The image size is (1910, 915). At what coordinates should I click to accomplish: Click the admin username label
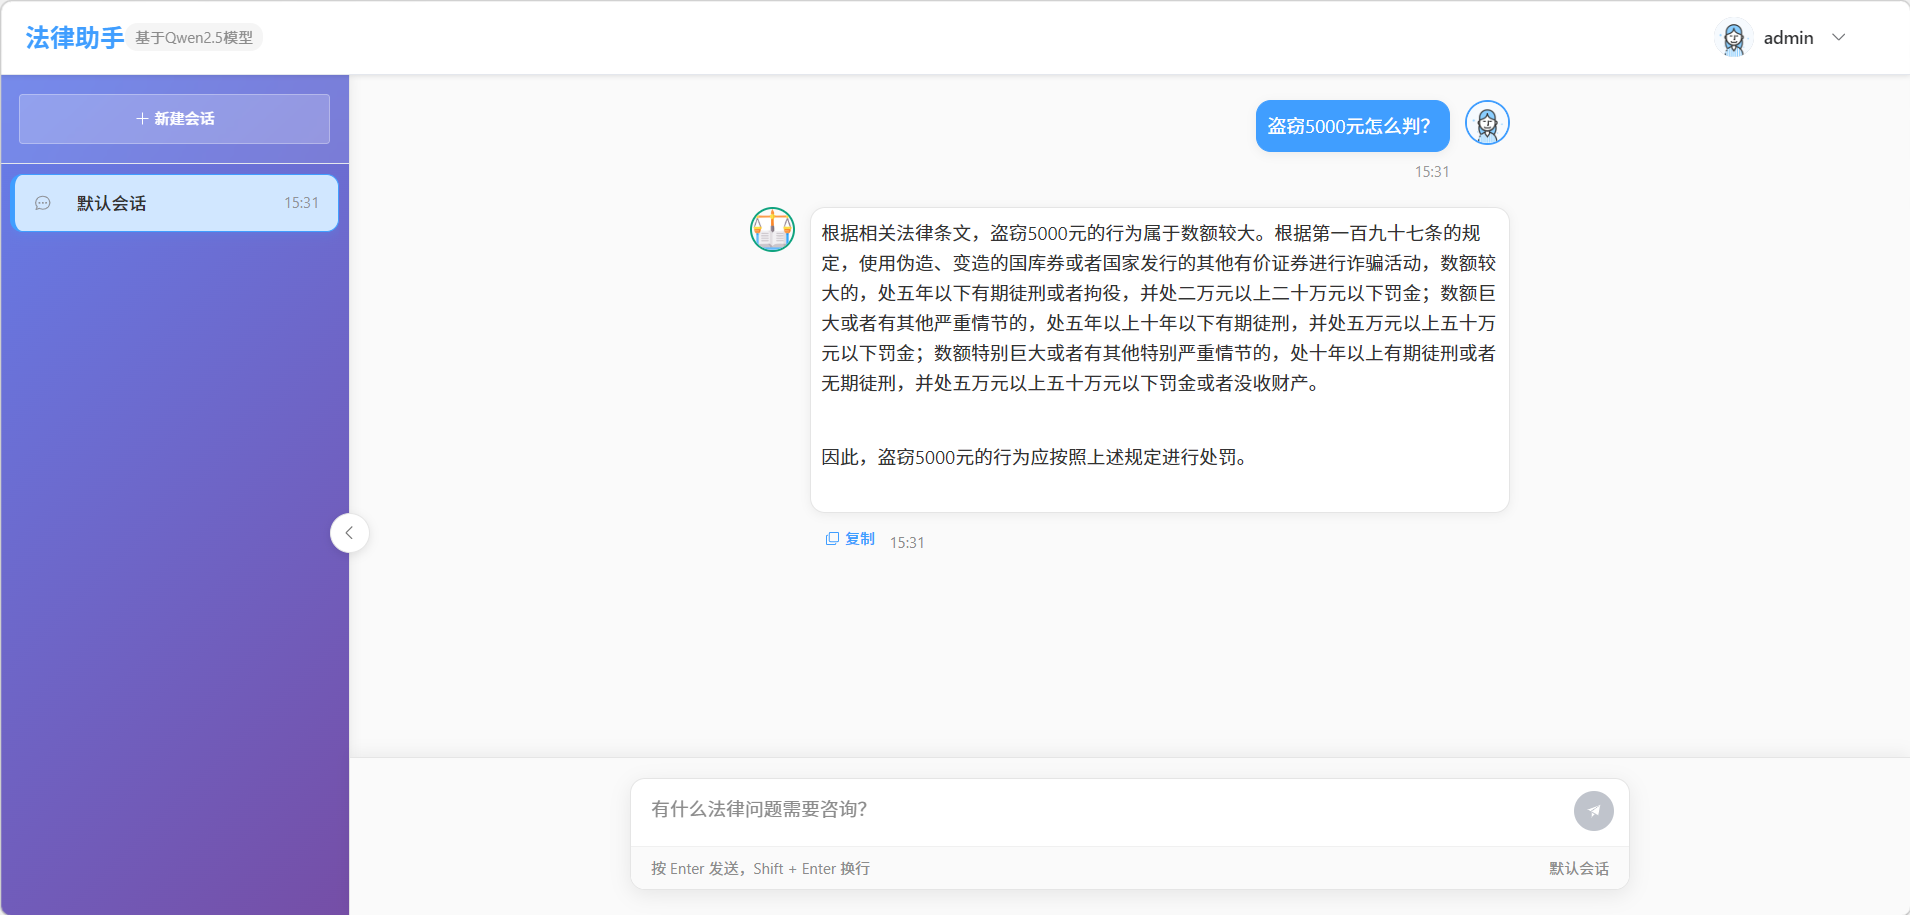(1788, 38)
